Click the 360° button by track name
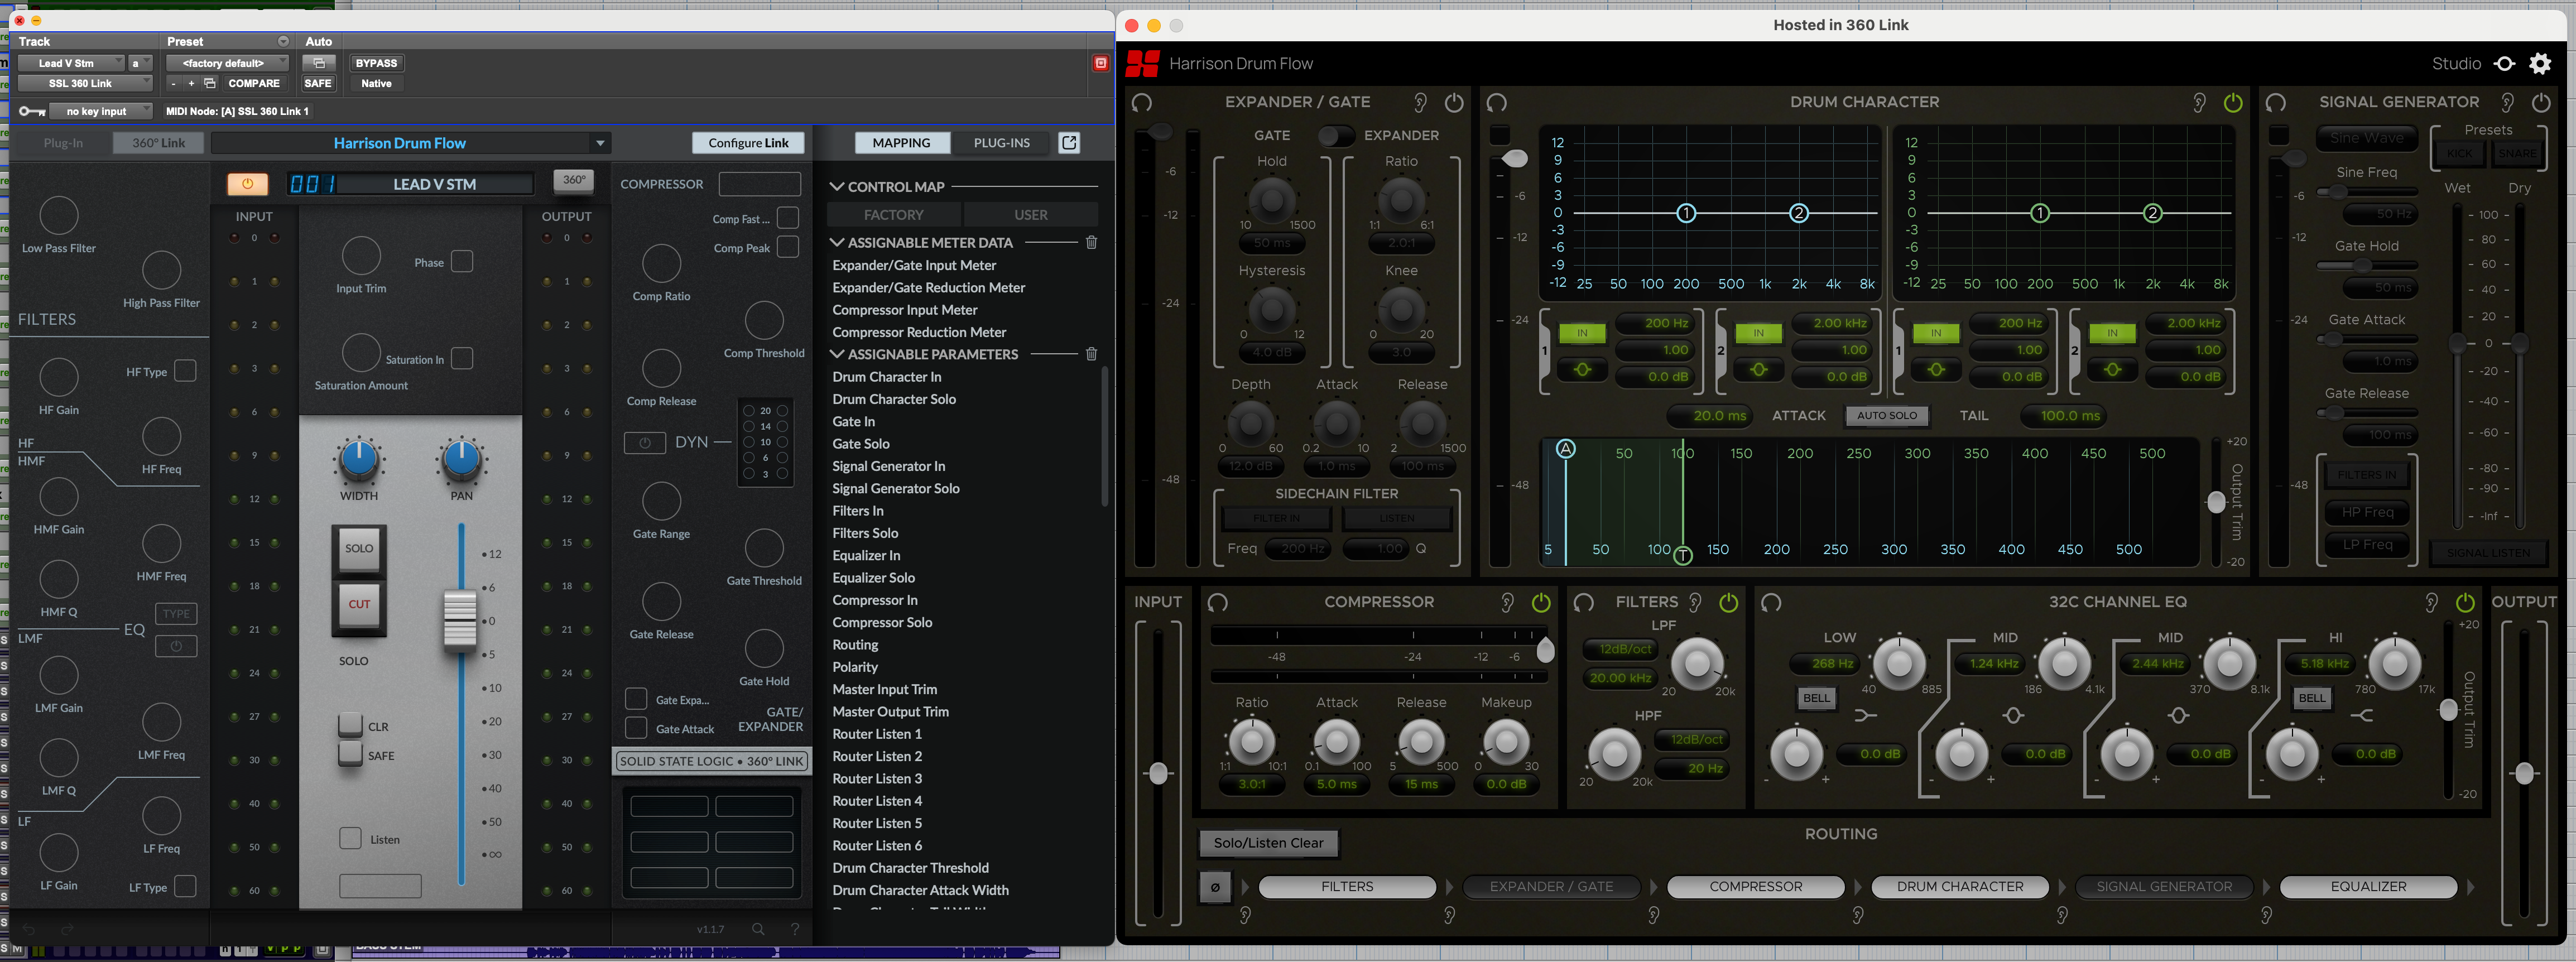Image resolution: width=2576 pixels, height=962 pixels. (574, 180)
